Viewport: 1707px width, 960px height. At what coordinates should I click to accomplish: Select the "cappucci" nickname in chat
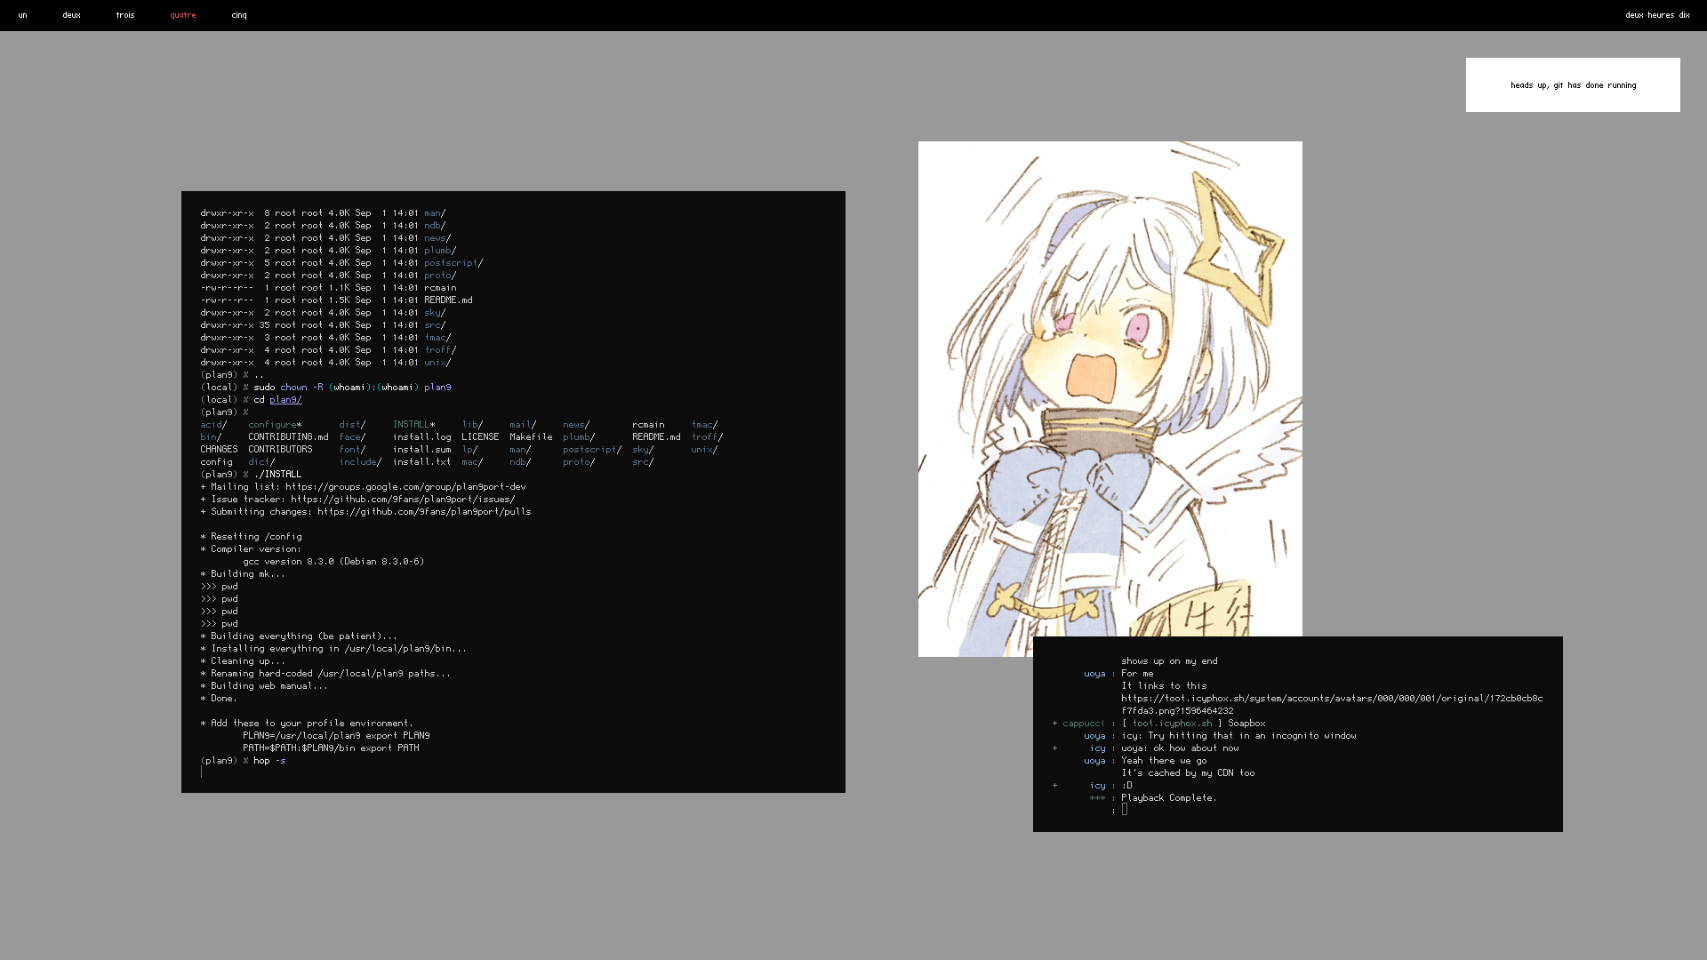[x=1083, y=723]
